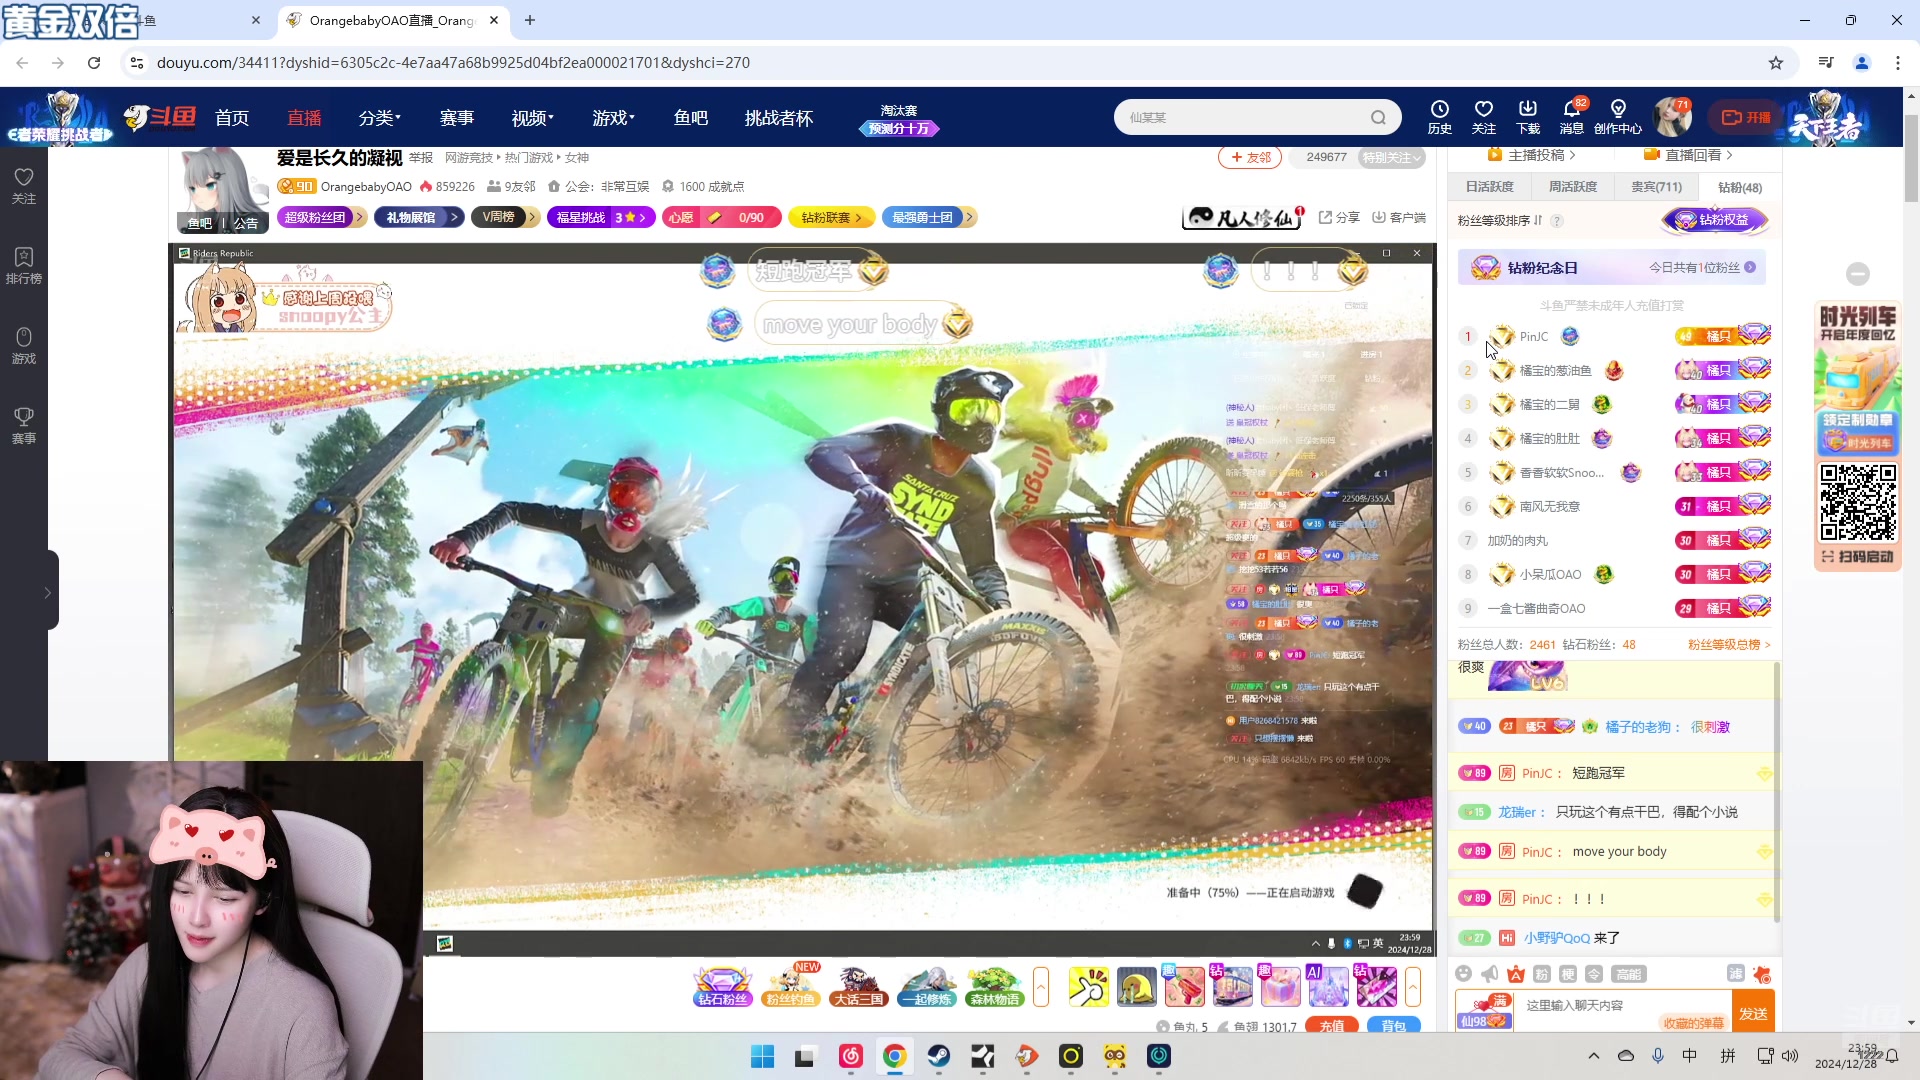The image size is (1920, 1080).
Task: Click the 高能 icon in chat toolbar
Action: point(1628,974)
